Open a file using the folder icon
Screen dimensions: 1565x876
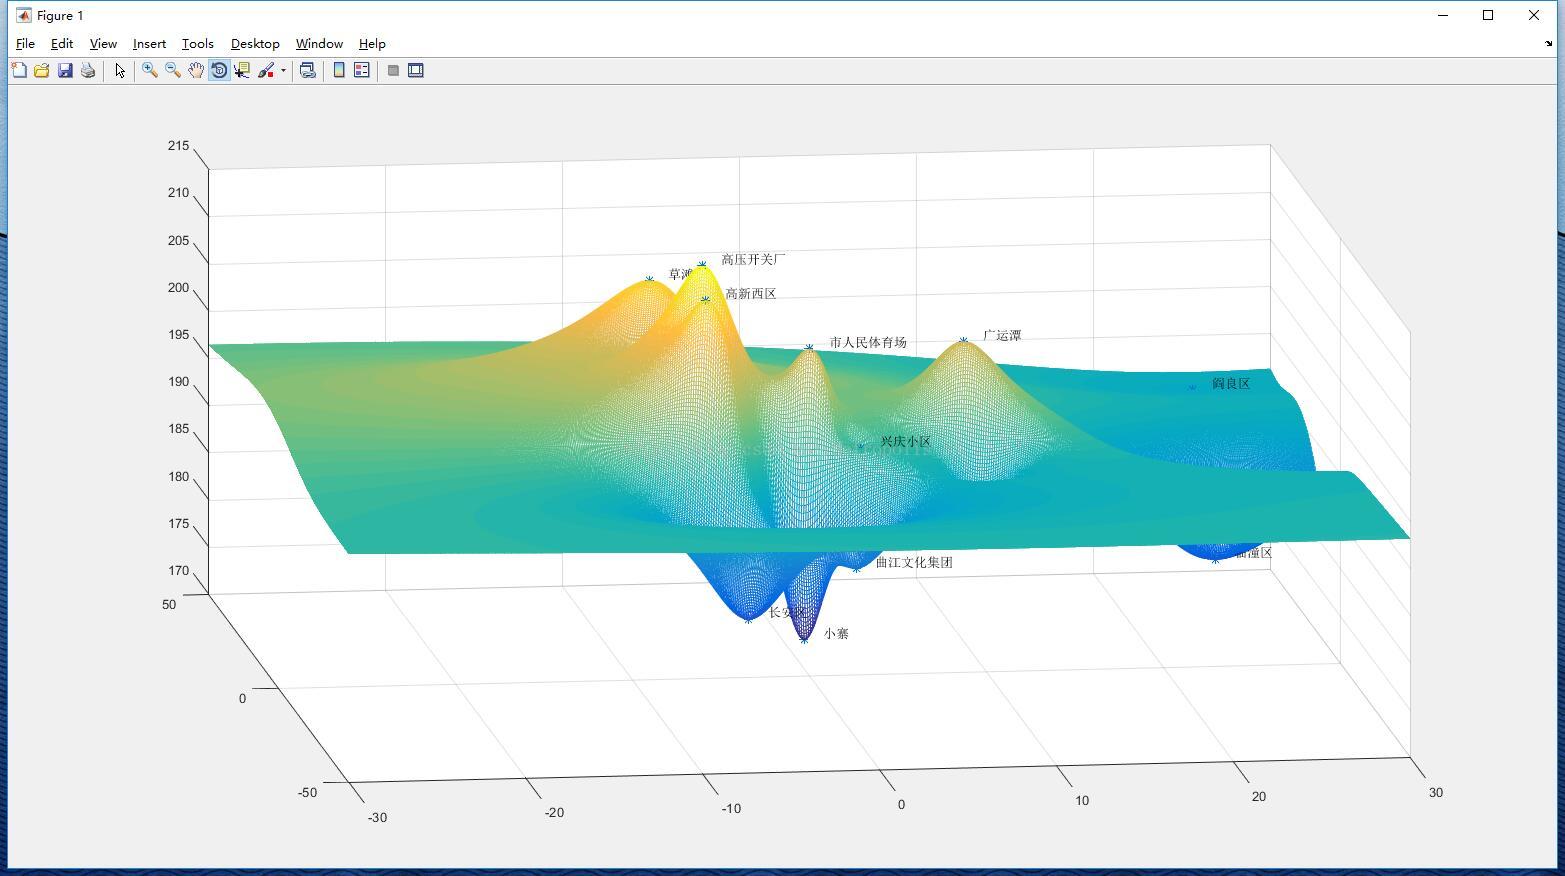pyautogui.click(x=41, y=70)
